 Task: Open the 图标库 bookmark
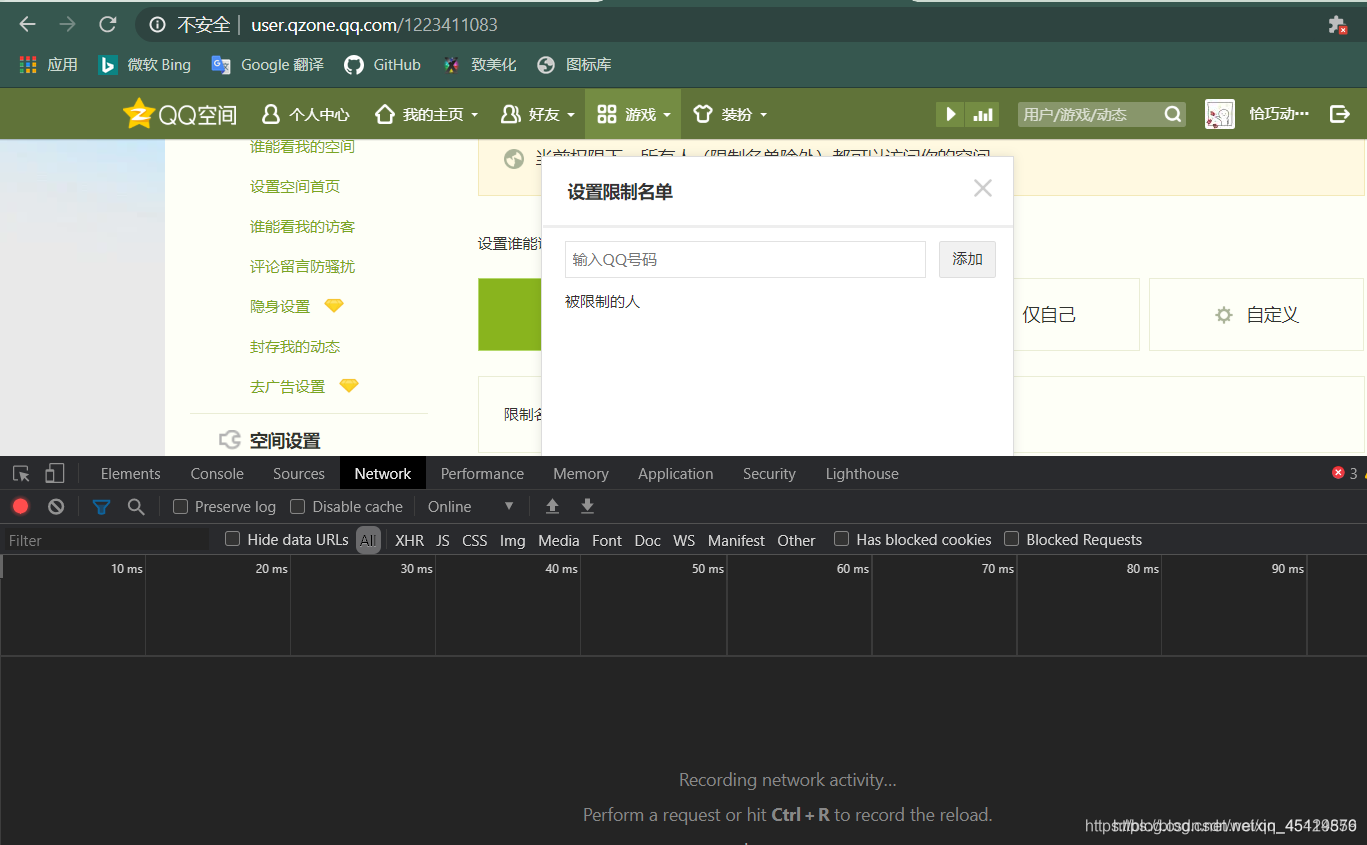pyautogui.click(x=574, y=64)
